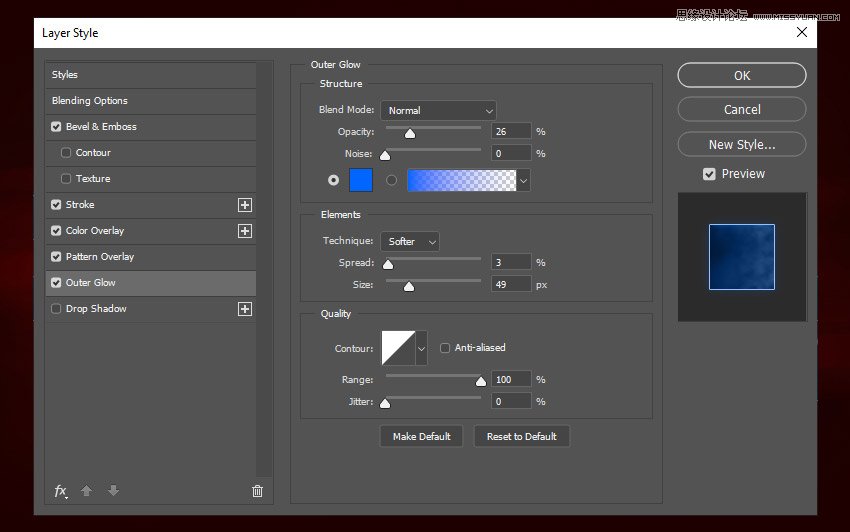
Task: Click the Make Default button
Action: (421, 436)
